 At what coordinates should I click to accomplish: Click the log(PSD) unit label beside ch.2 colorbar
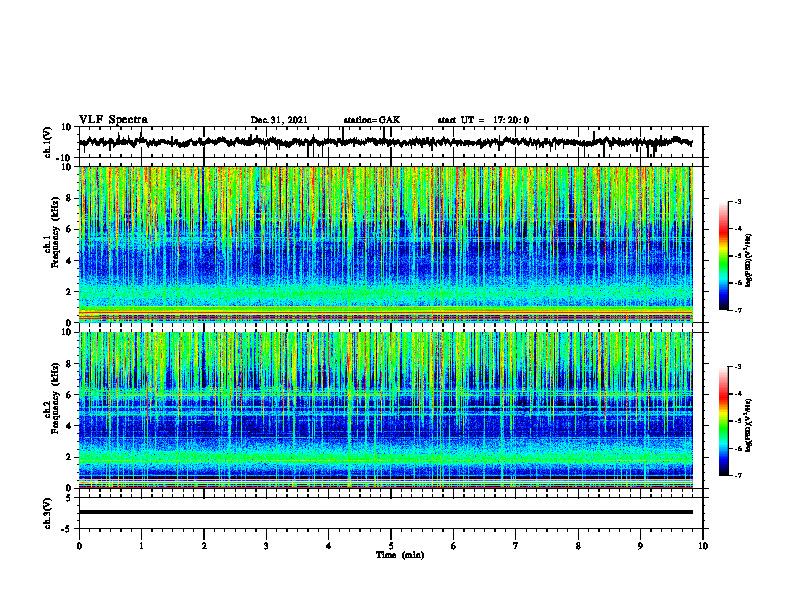pos(749,425)
